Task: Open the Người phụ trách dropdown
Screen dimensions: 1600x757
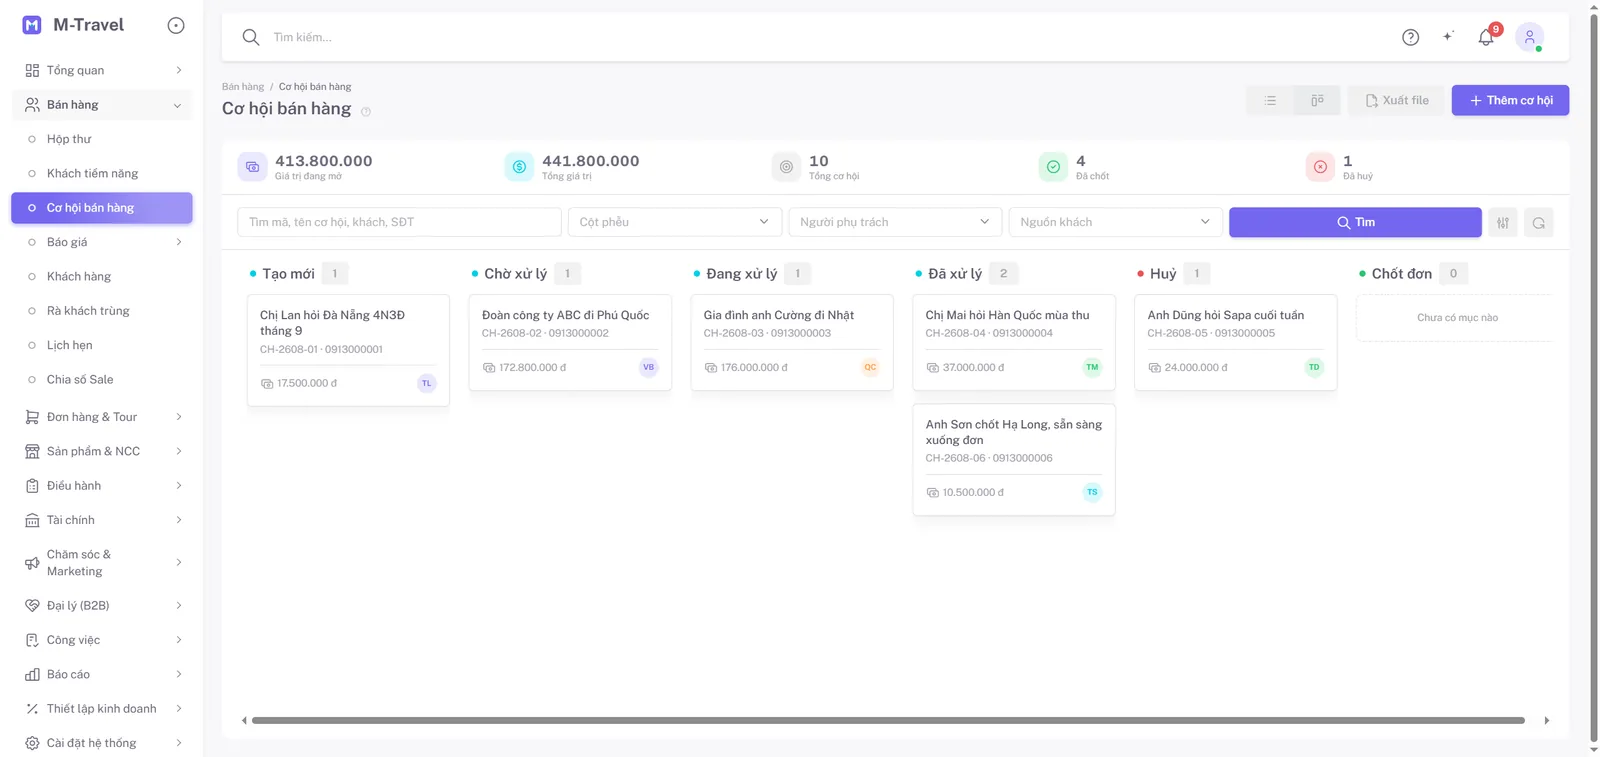Action: point(895,222)
